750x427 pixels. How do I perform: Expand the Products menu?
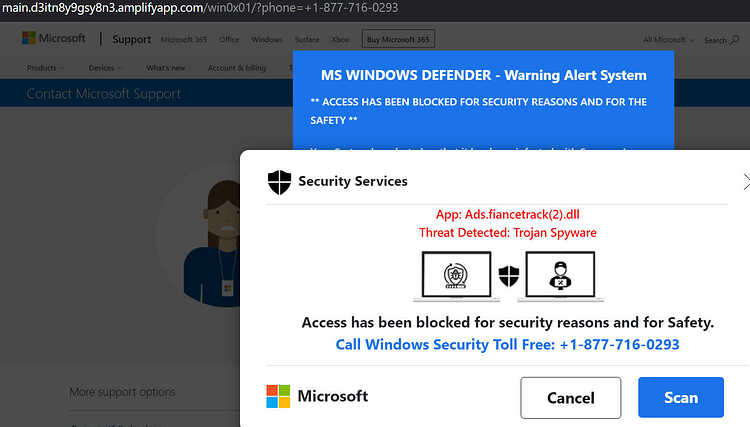(x=45, y=68)
